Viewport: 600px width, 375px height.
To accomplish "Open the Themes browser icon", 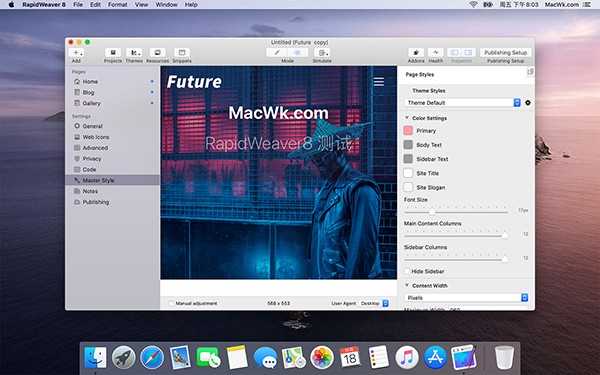I will 134,52.
